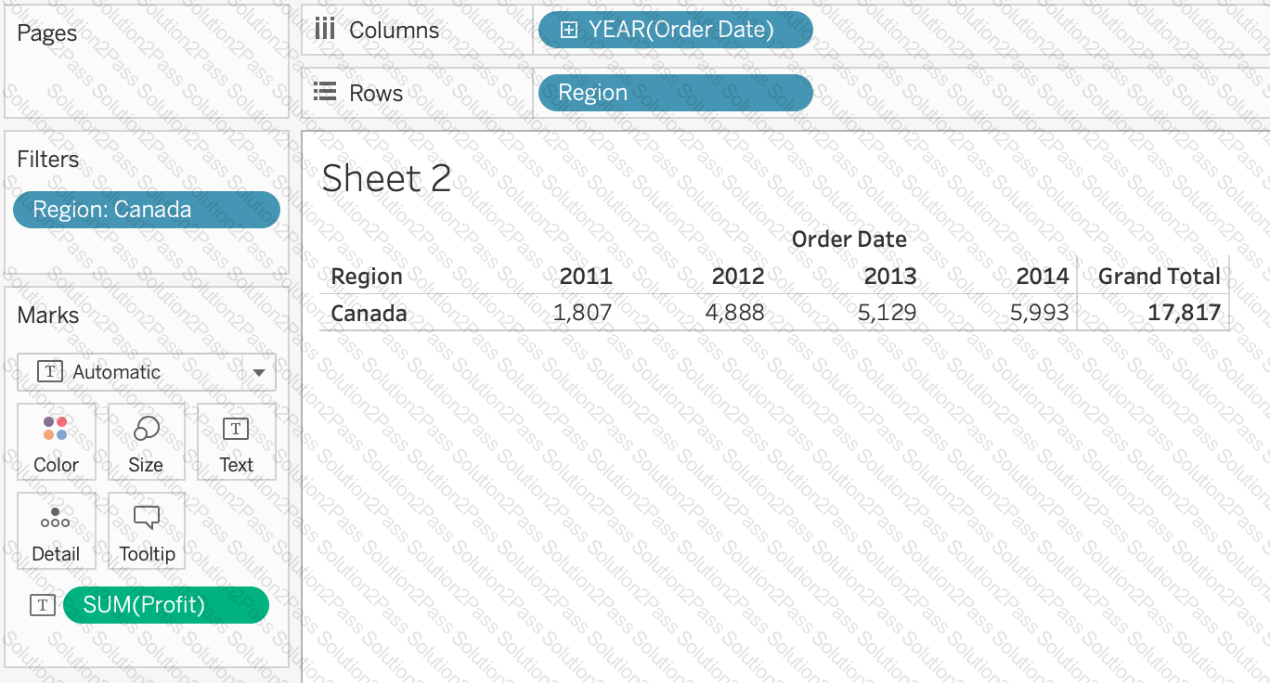Viewport: 1270px width, 683px height.
Task: Click the 2011 column header
Action: [586, 277]
